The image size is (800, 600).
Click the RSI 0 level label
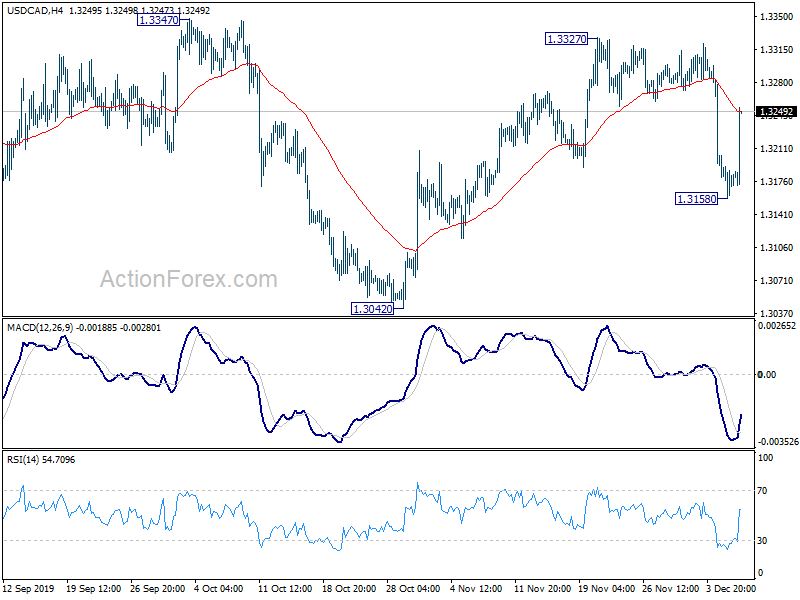[x=760, y=573]
